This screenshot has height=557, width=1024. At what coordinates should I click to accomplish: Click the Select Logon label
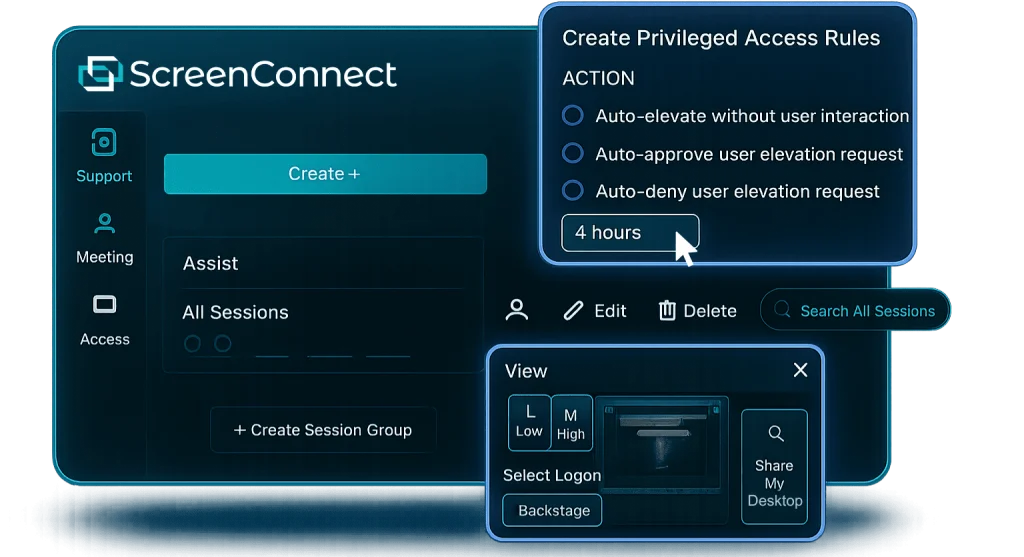pos(552,475)
